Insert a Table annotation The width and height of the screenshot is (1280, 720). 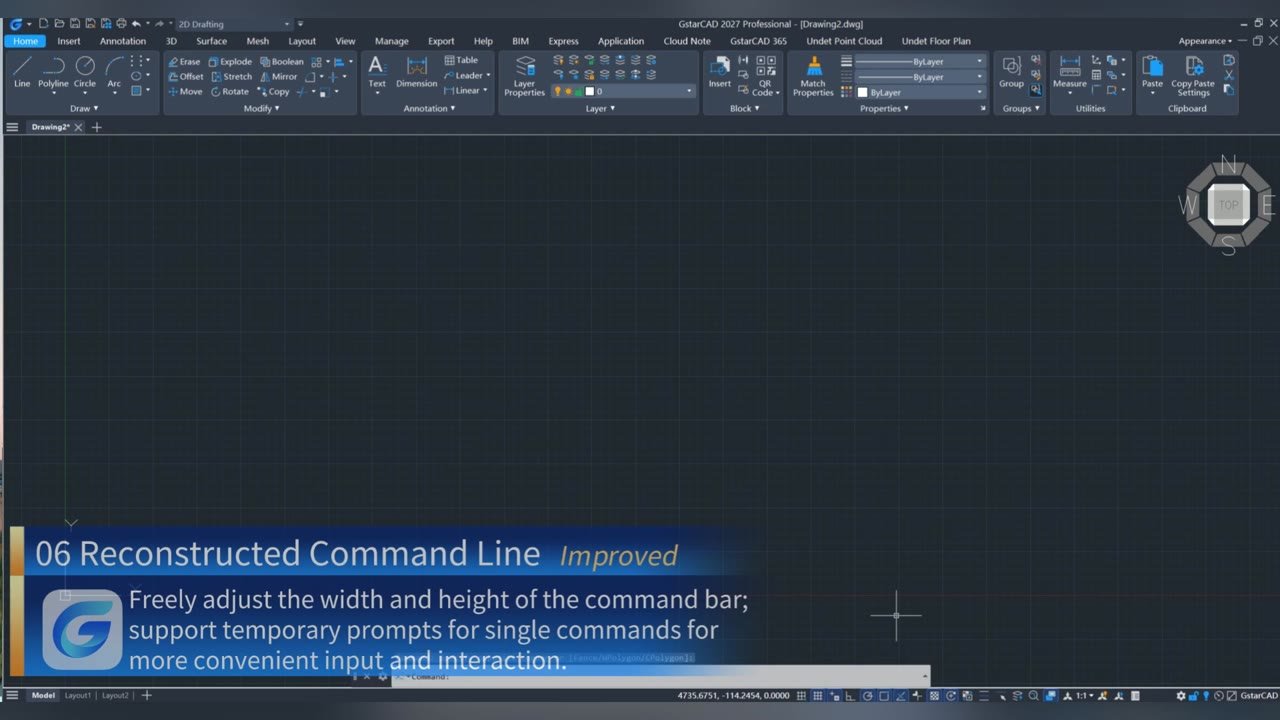pyautogui.click(x=461, y=60)
